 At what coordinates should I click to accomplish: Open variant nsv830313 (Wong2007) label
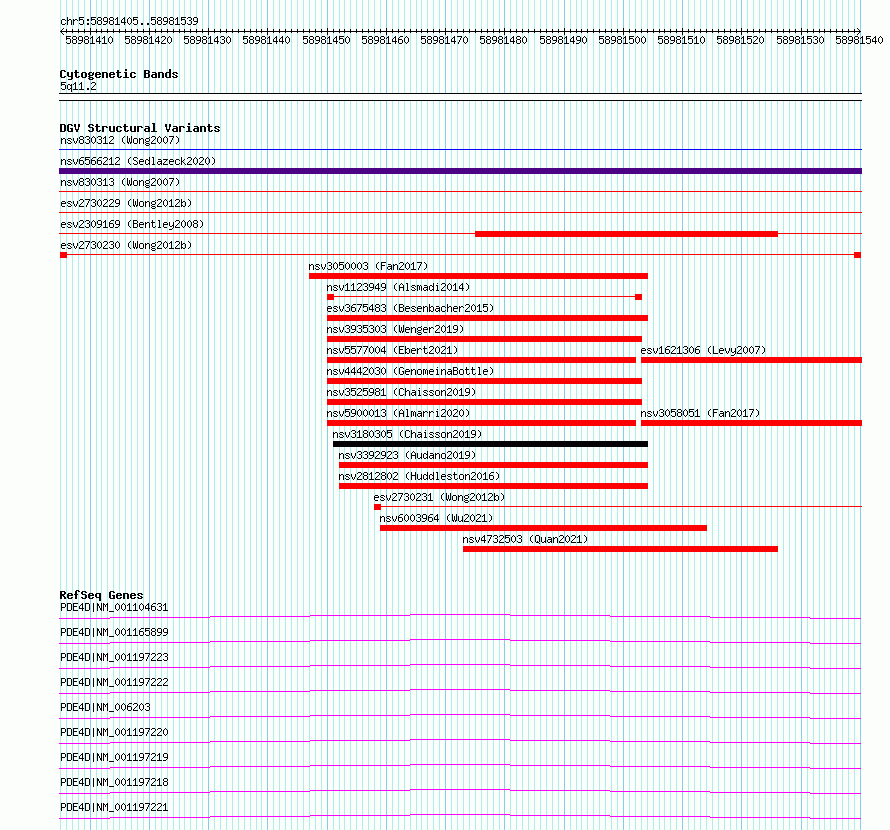click(120, 182)
